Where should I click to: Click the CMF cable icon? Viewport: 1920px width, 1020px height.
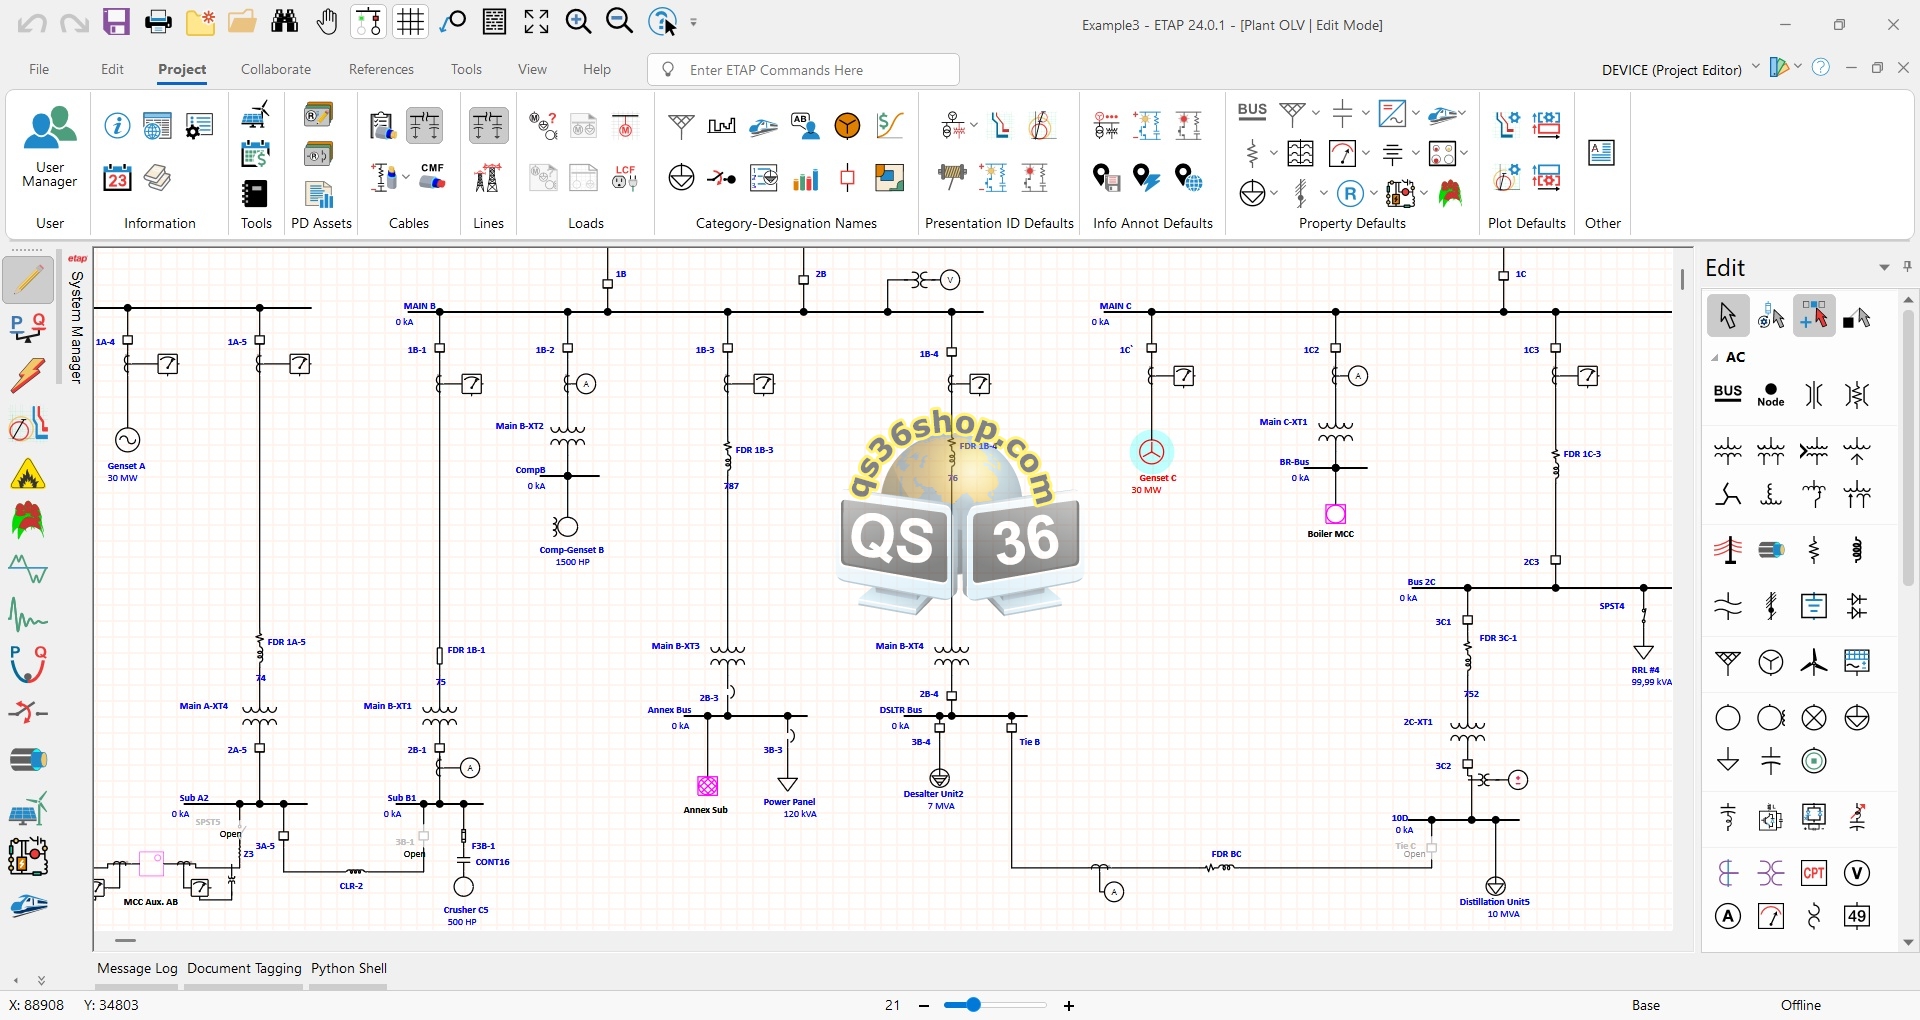tap(432, 177)
